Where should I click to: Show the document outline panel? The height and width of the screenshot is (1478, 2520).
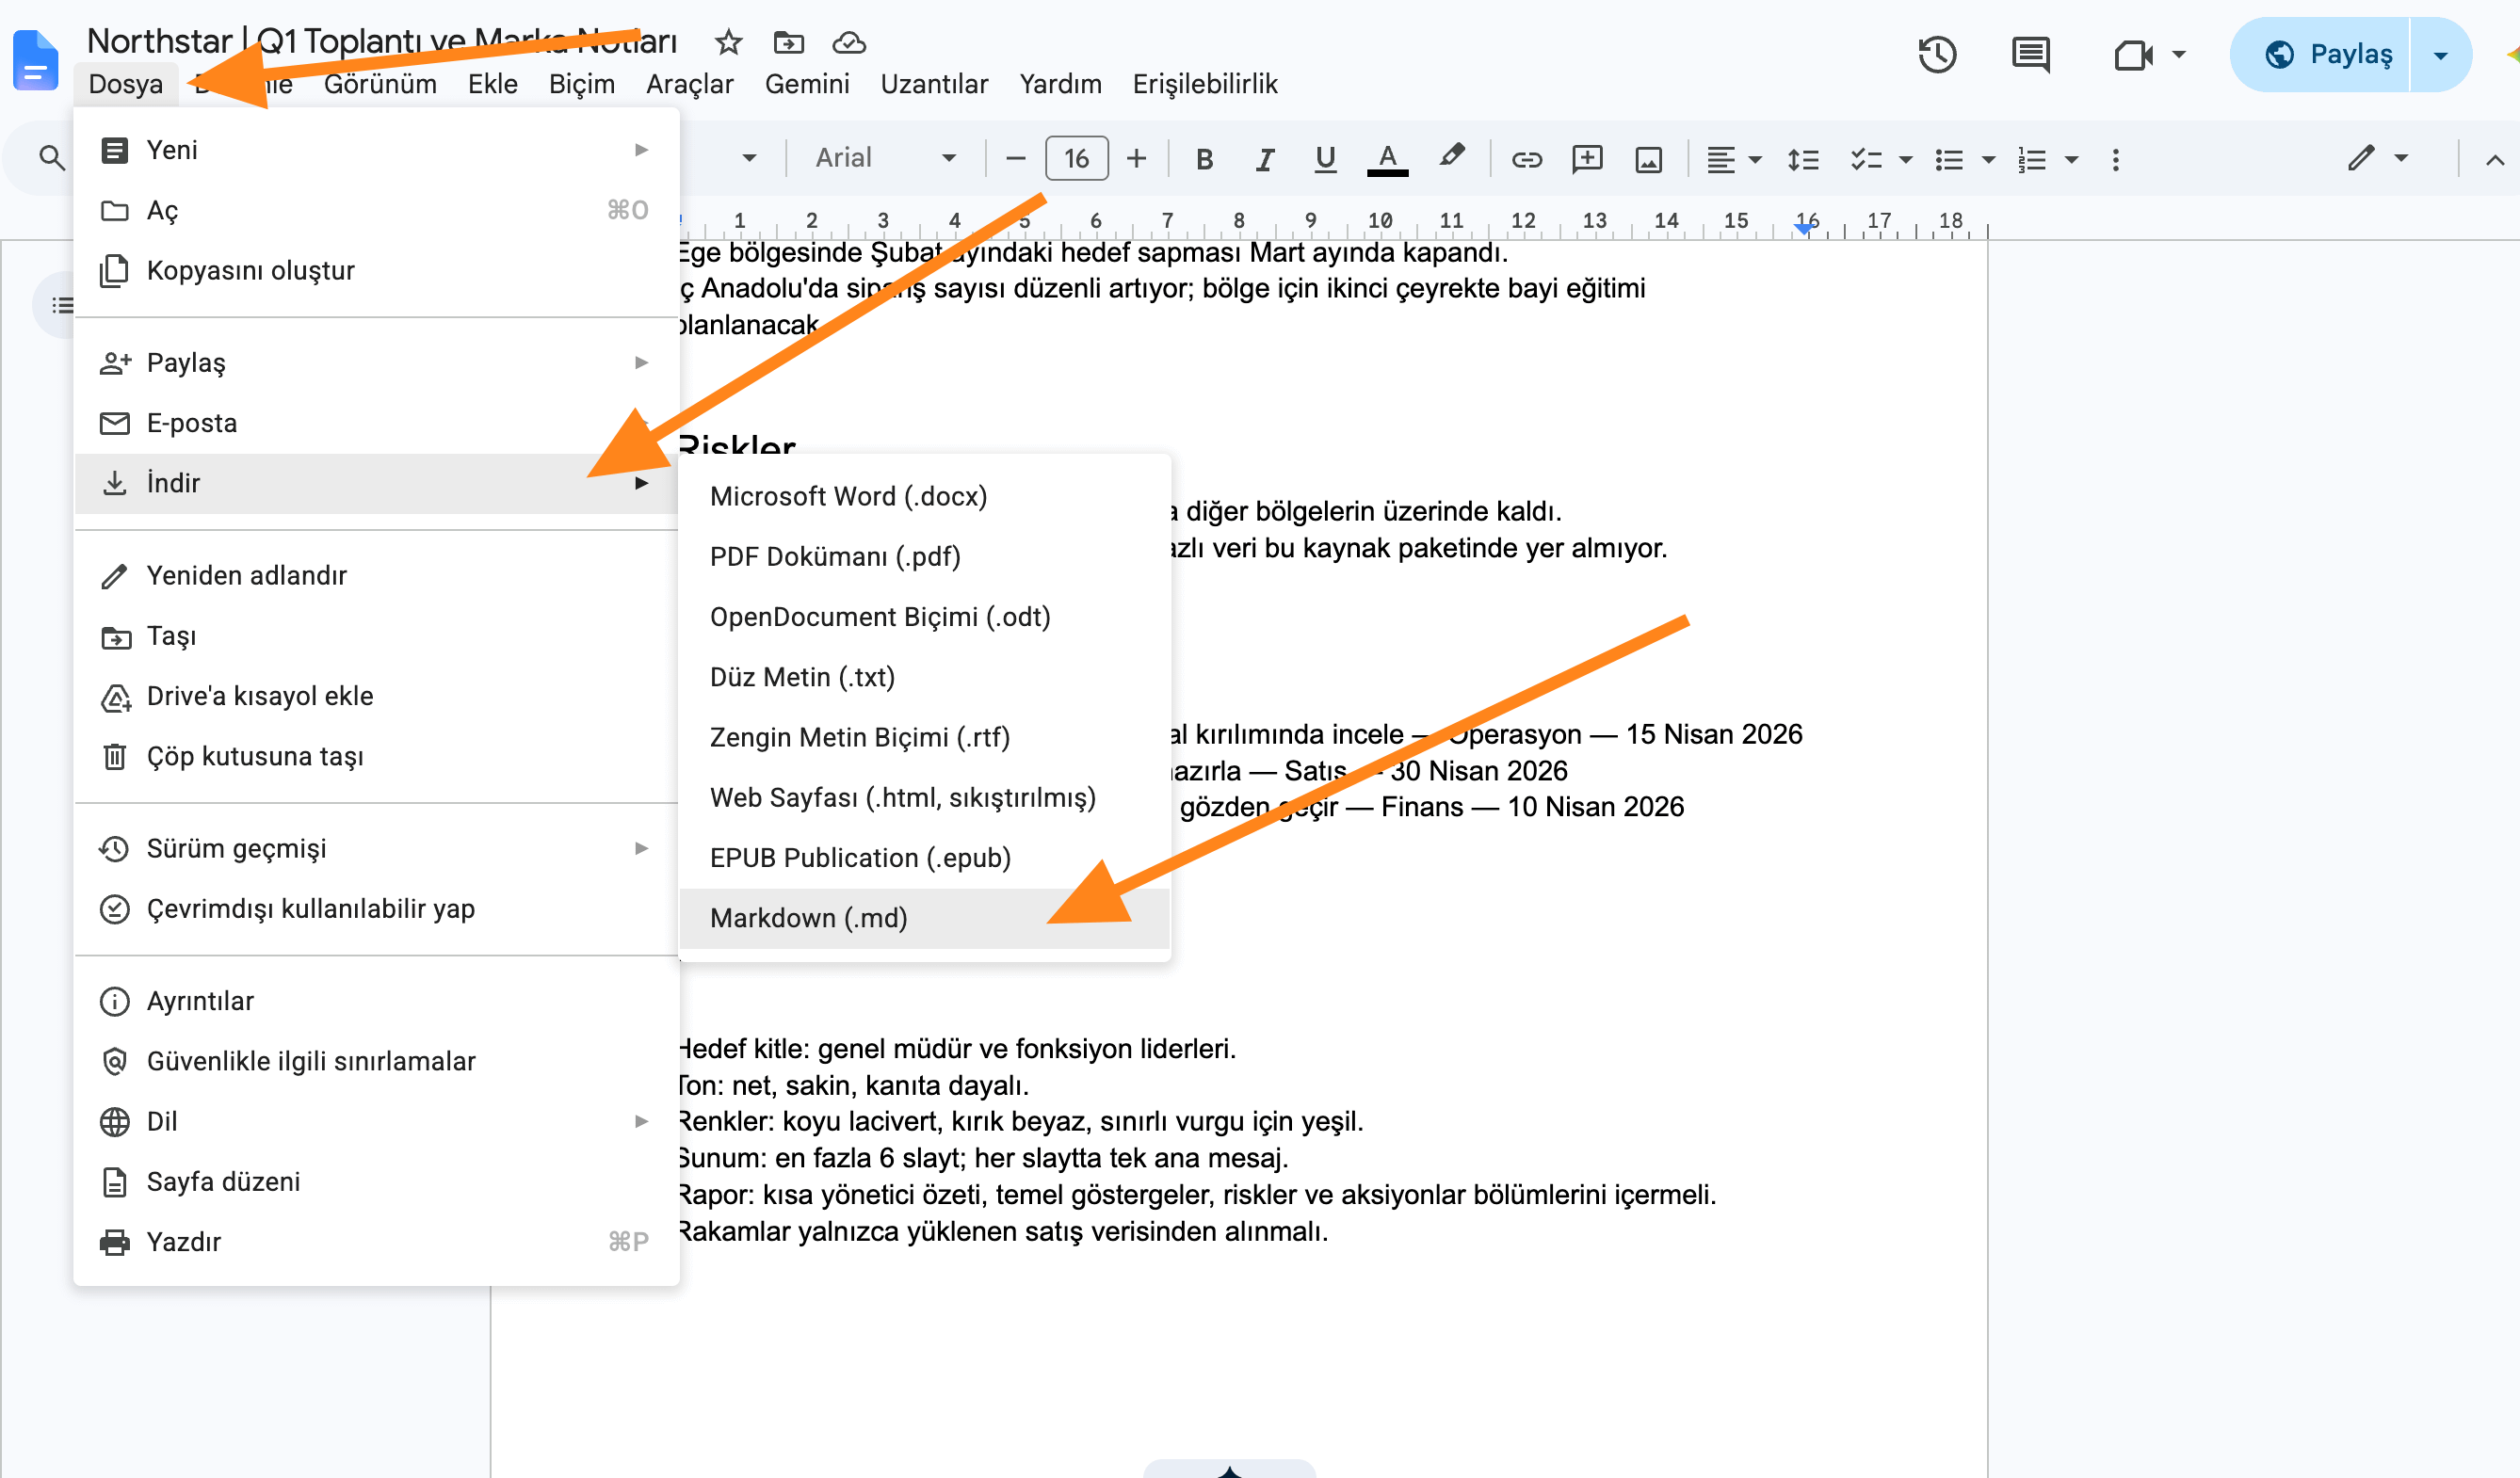pyautogui.click(x=62, y=305)
